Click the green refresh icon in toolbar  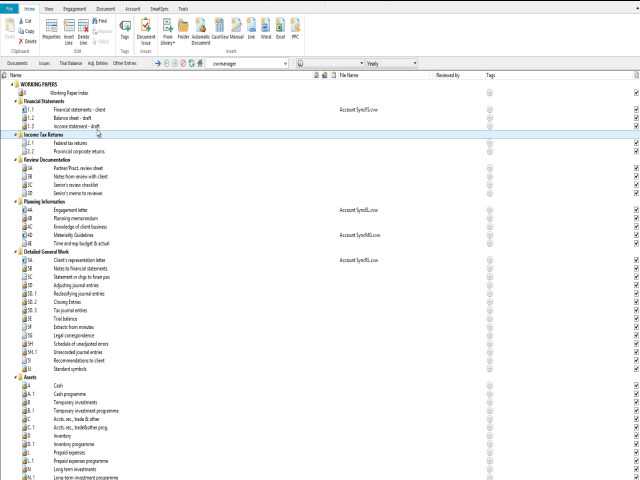tap(191, 63)
